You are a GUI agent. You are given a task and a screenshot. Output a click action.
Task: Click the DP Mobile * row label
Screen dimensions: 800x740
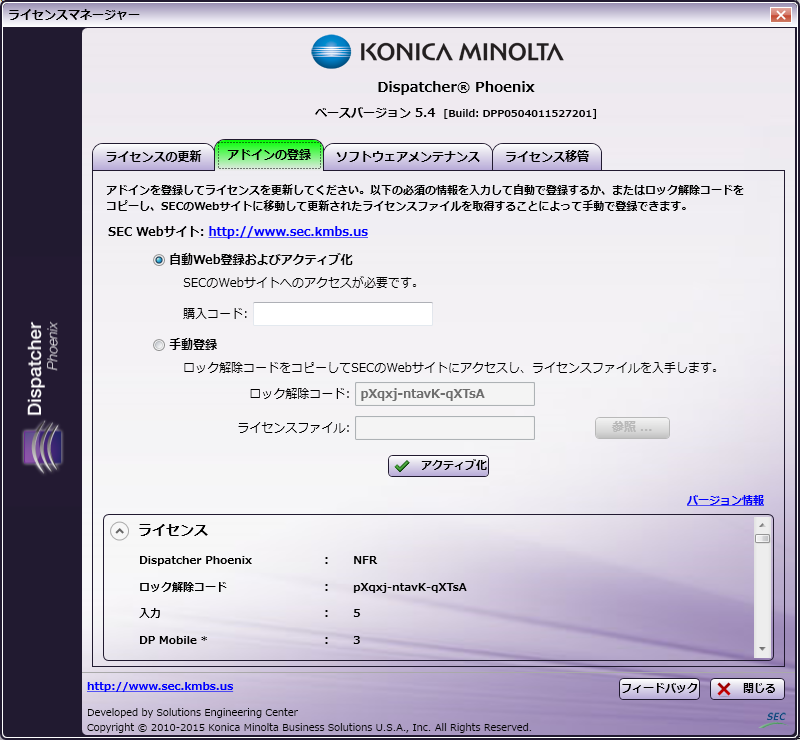173,640
